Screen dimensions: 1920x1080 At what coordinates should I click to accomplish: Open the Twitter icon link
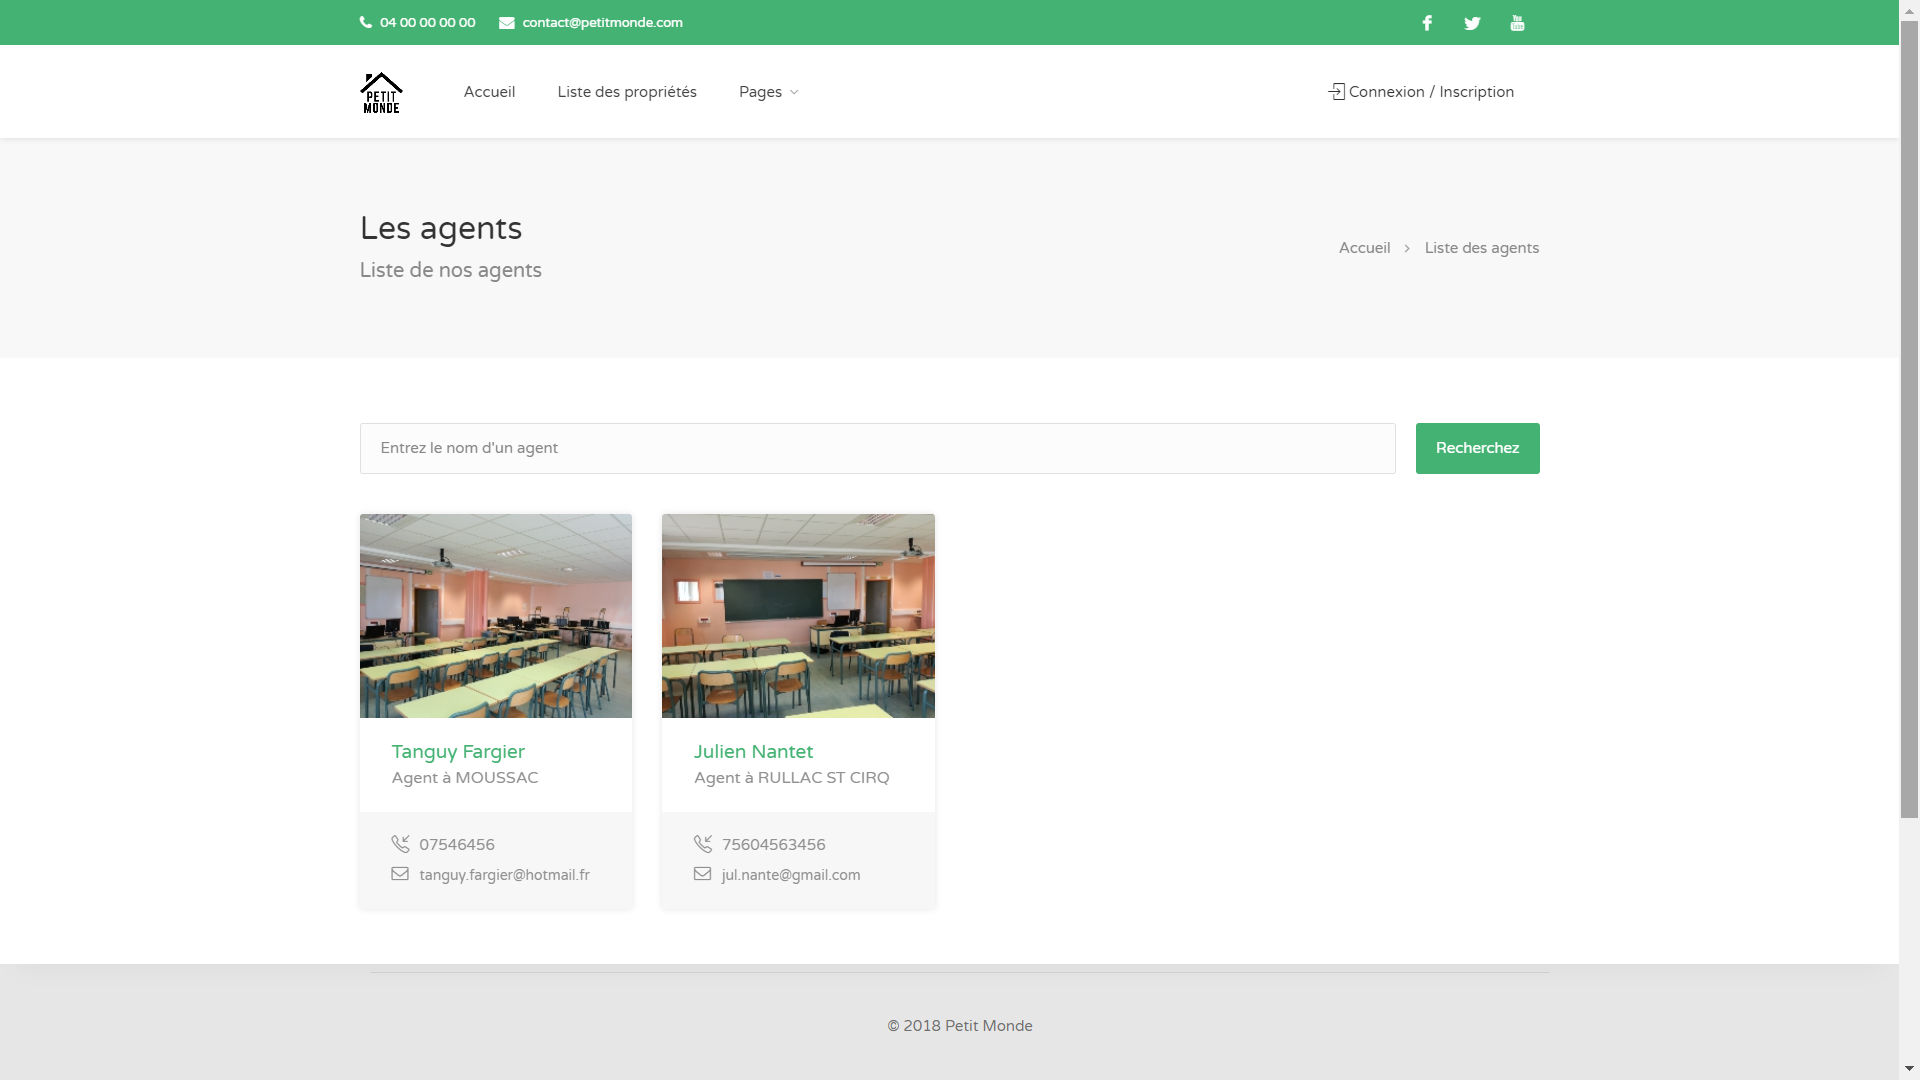pos(1472,23)
